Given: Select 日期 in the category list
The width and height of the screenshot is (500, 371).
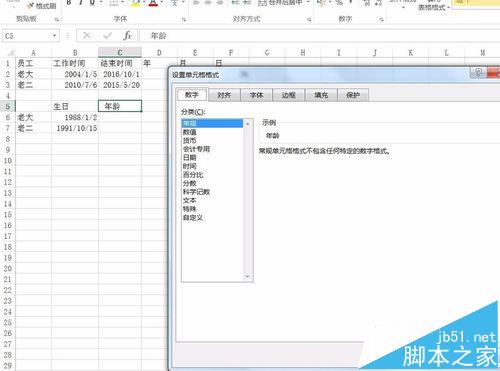Looking at the screenshot, I should [212, 157].
